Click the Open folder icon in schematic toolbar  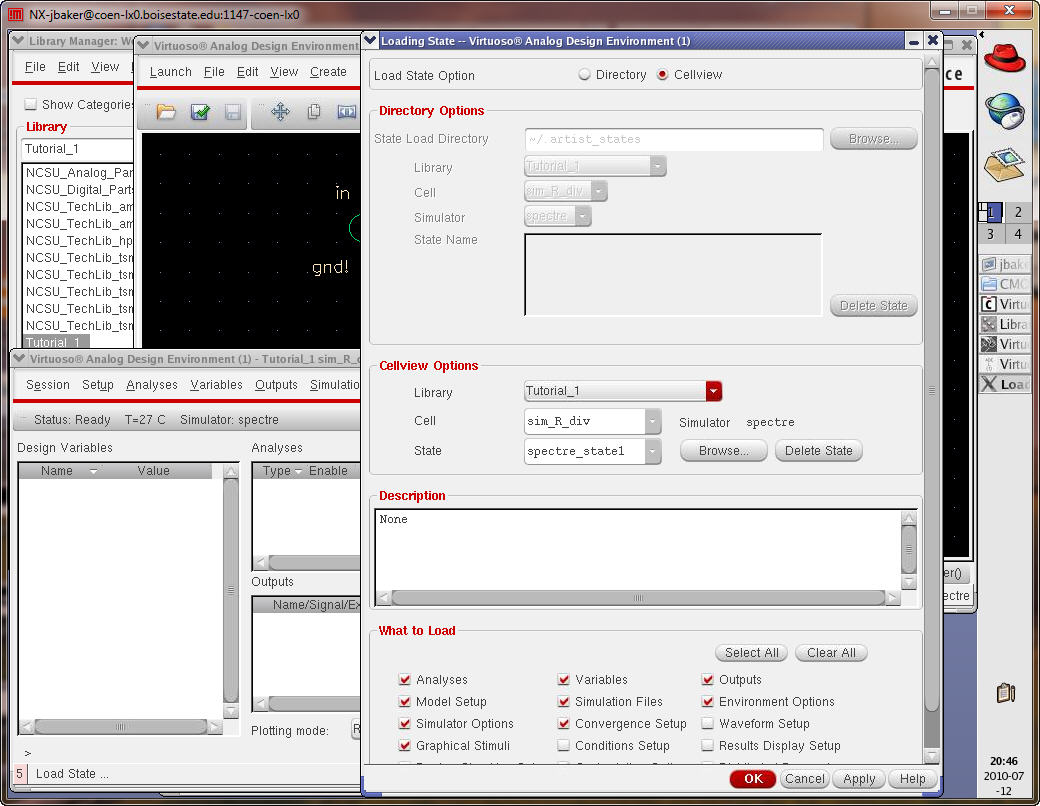pos(166,113)
